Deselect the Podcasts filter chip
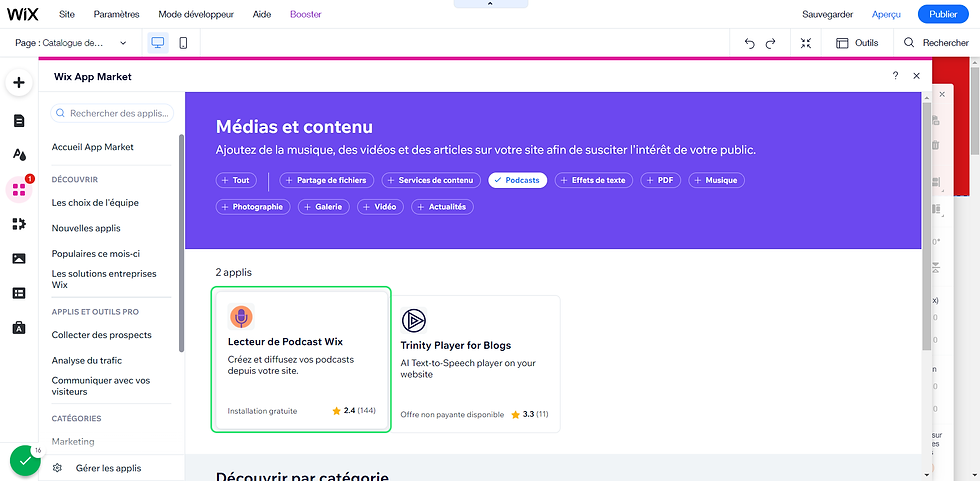980x481 pixels. click(x=518, y=180)
